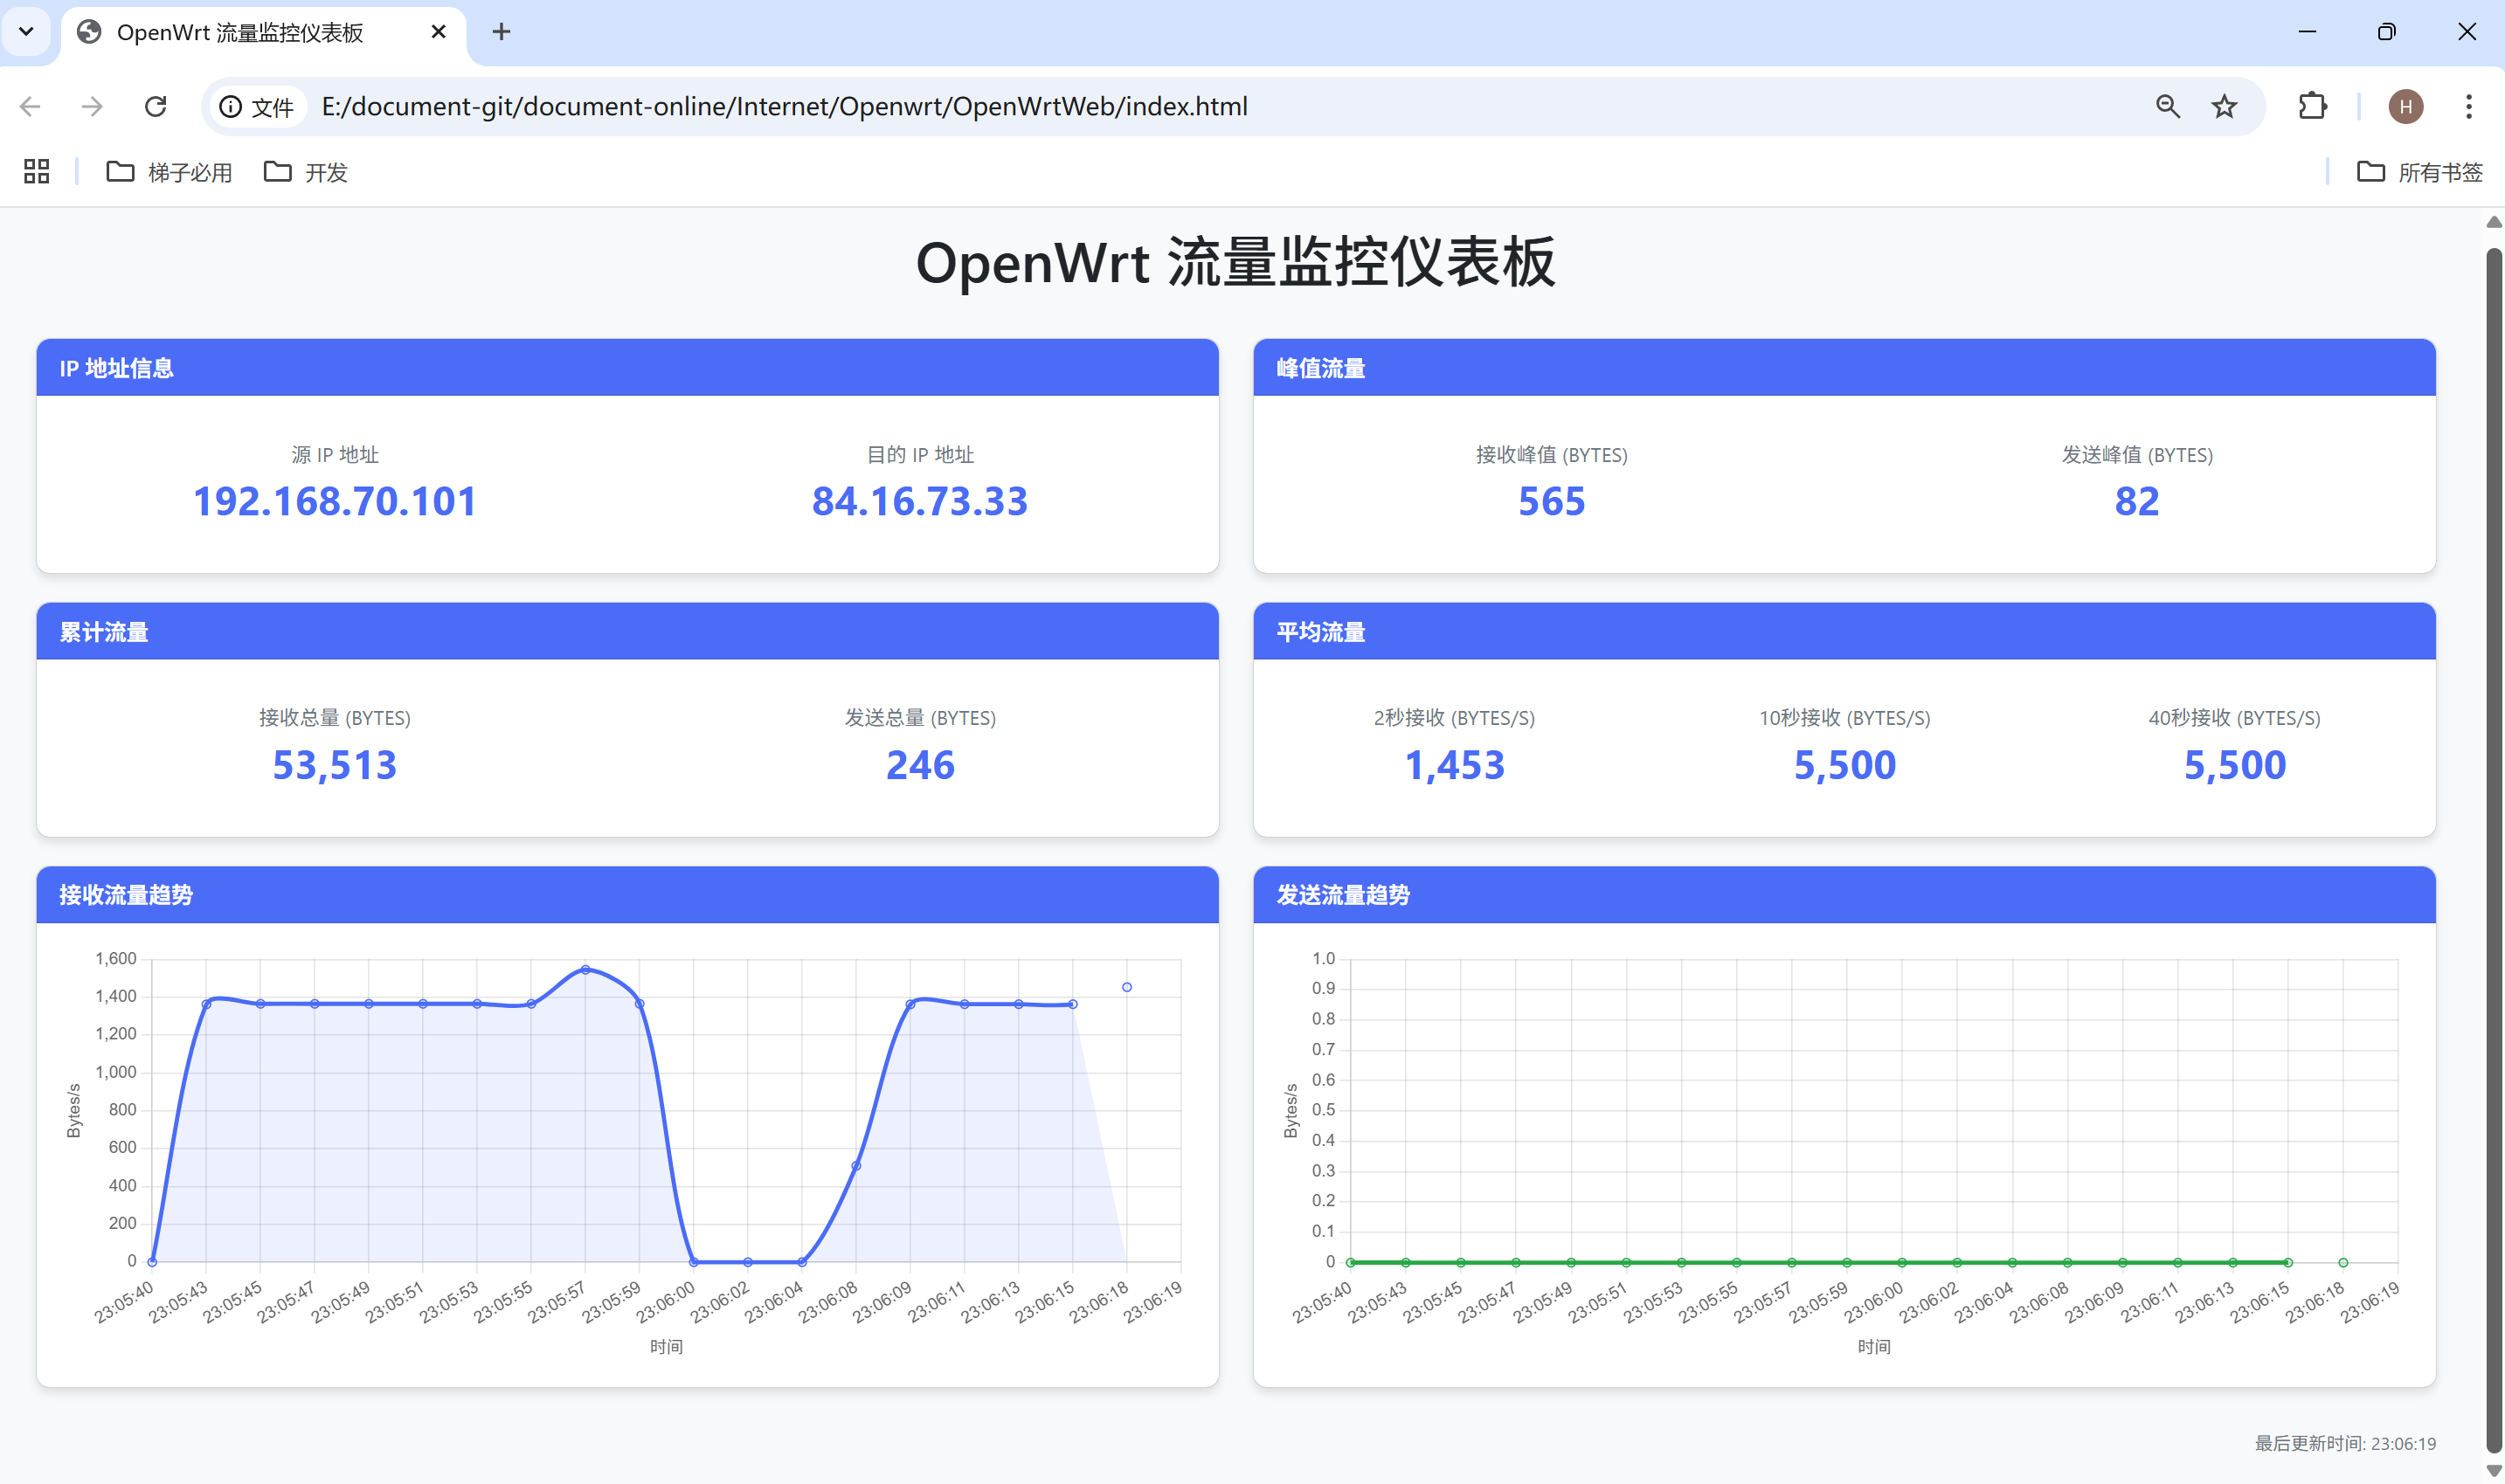Click the 峰值流量 card header

pos(1845,368)
